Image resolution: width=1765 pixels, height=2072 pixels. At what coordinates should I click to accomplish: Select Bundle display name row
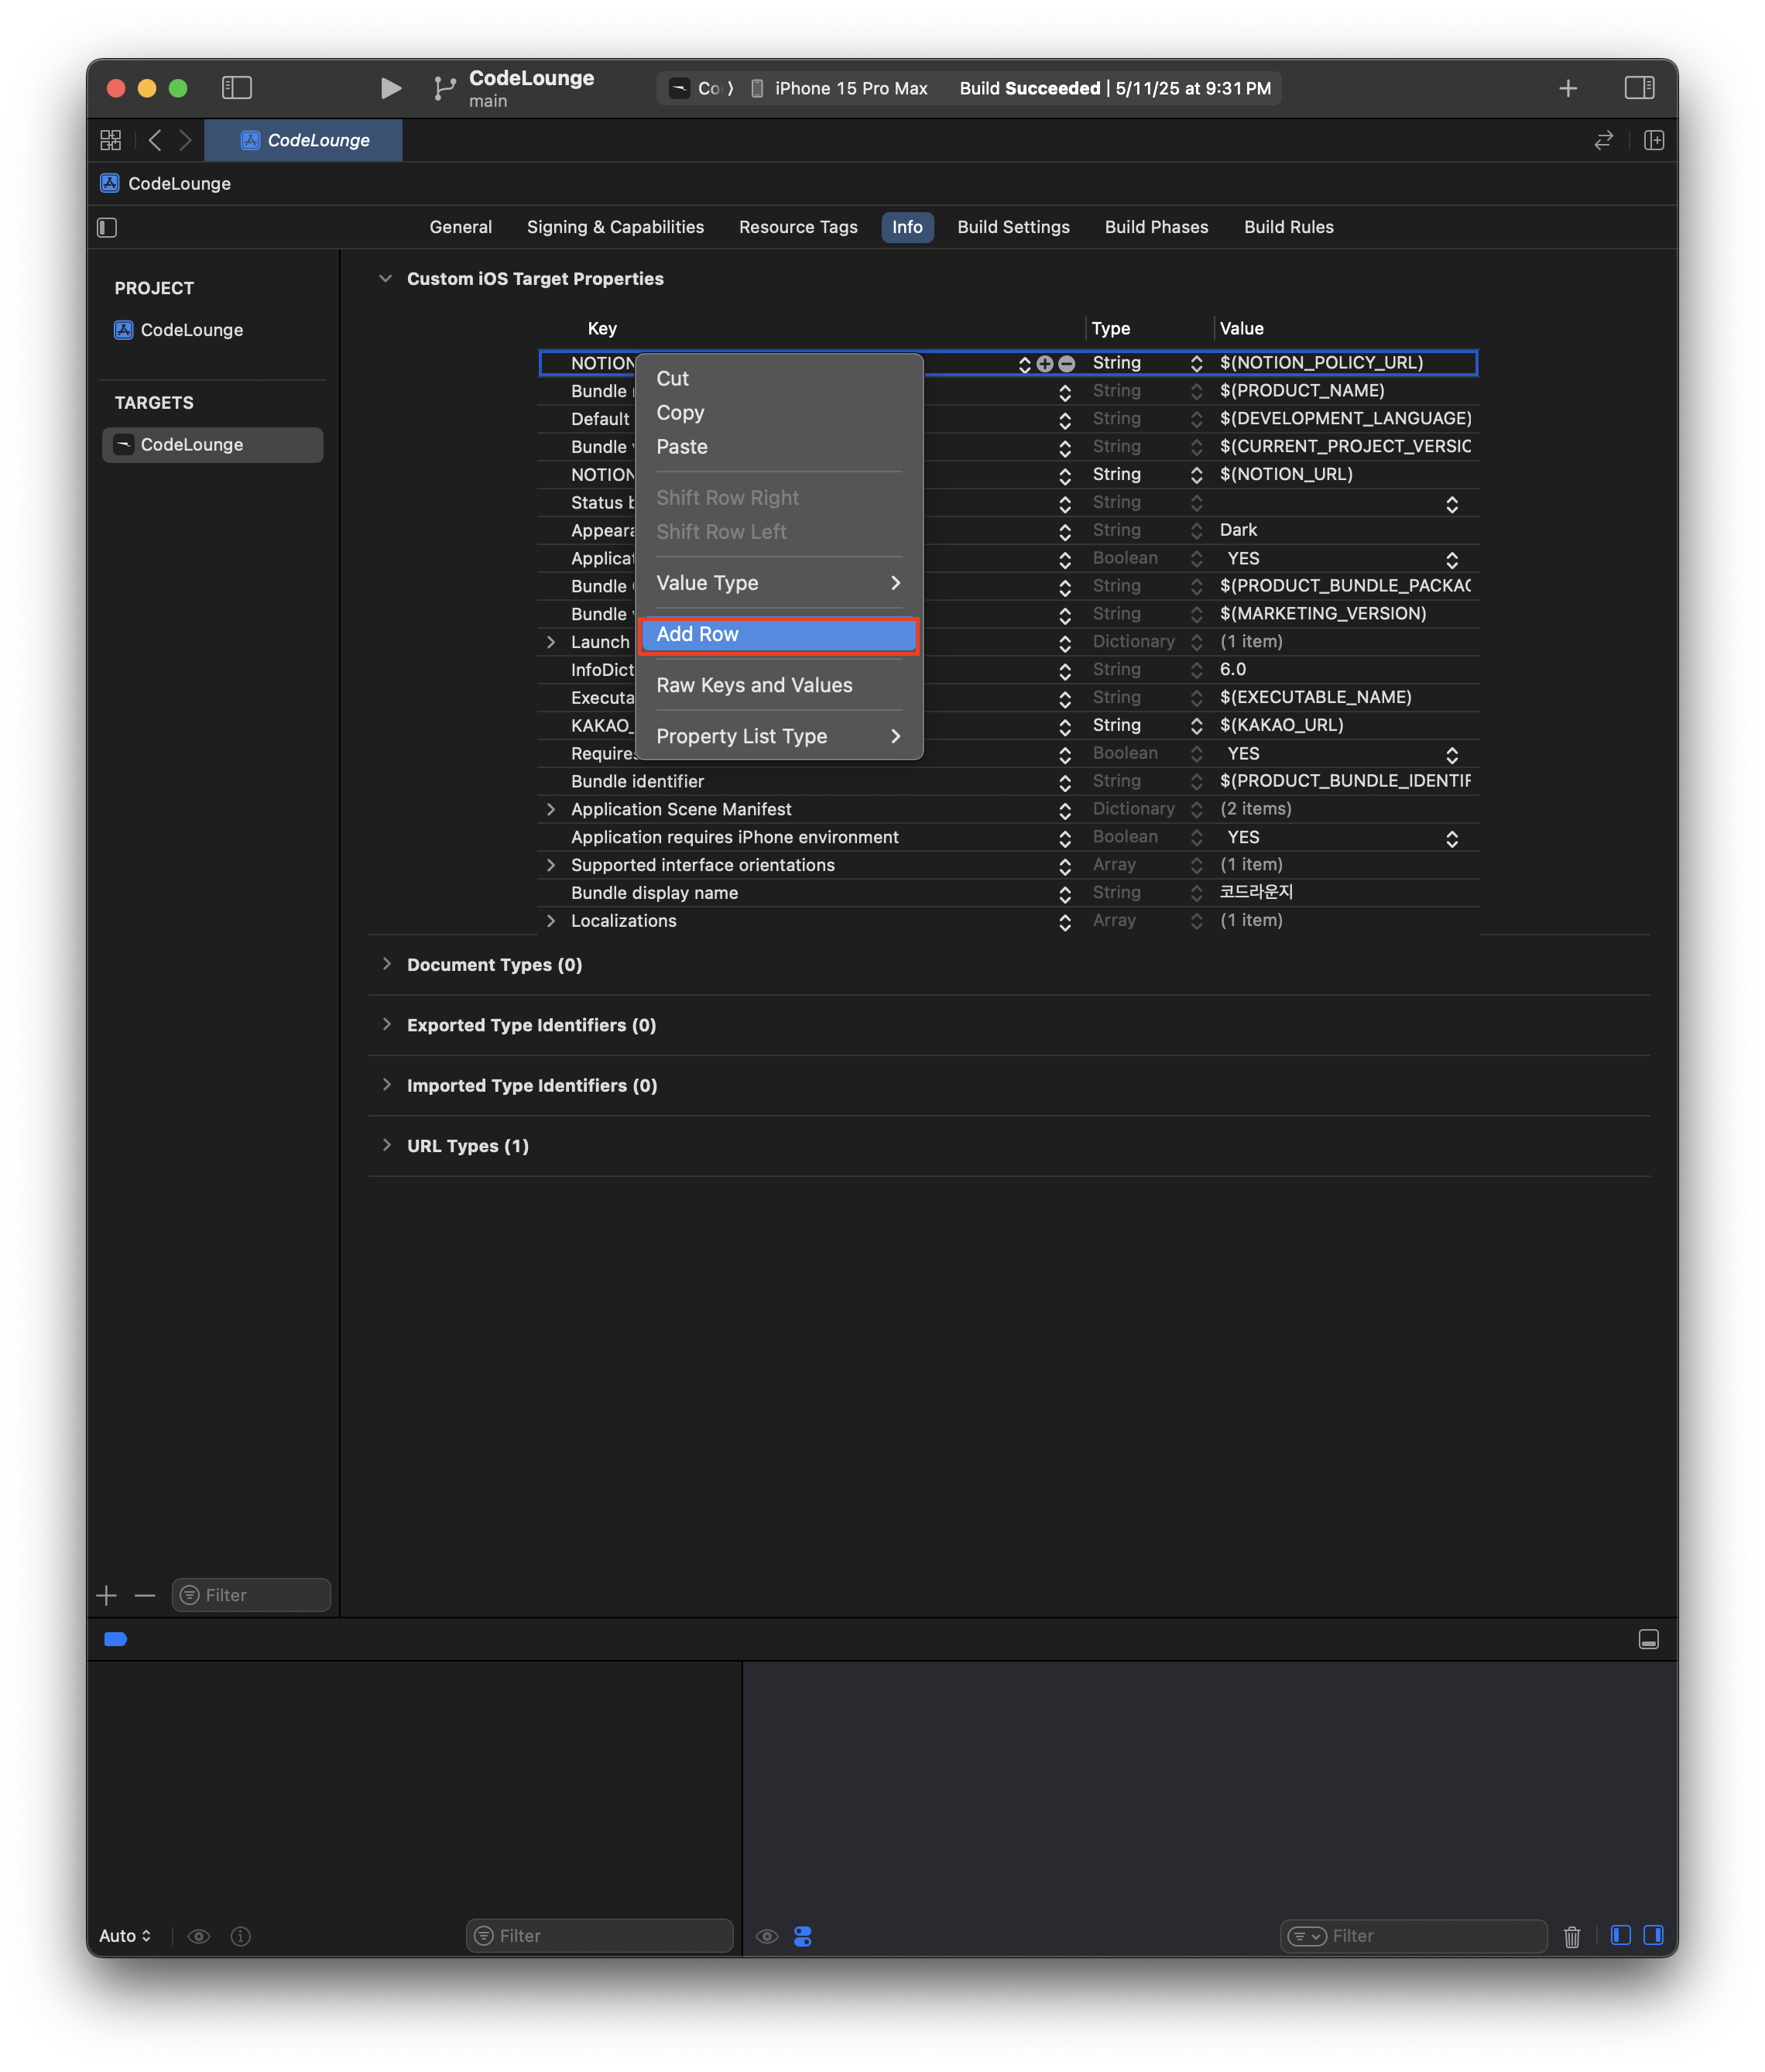(x=1008, y=893)
